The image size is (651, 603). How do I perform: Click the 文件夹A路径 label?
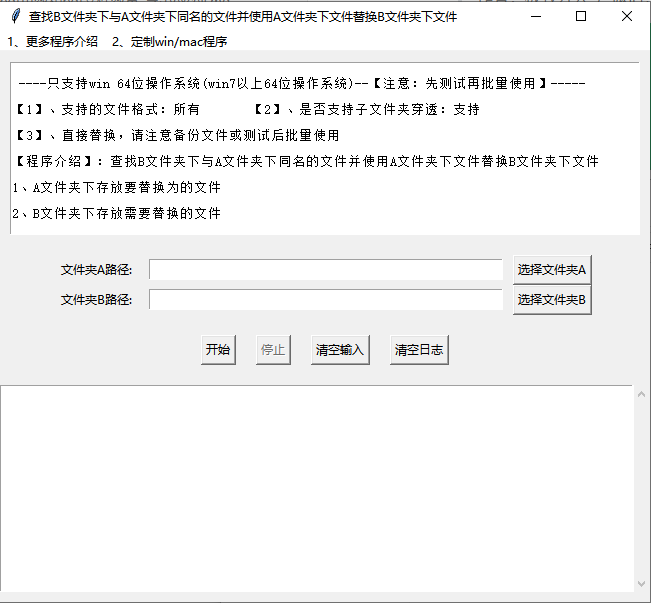click(96, 270)
